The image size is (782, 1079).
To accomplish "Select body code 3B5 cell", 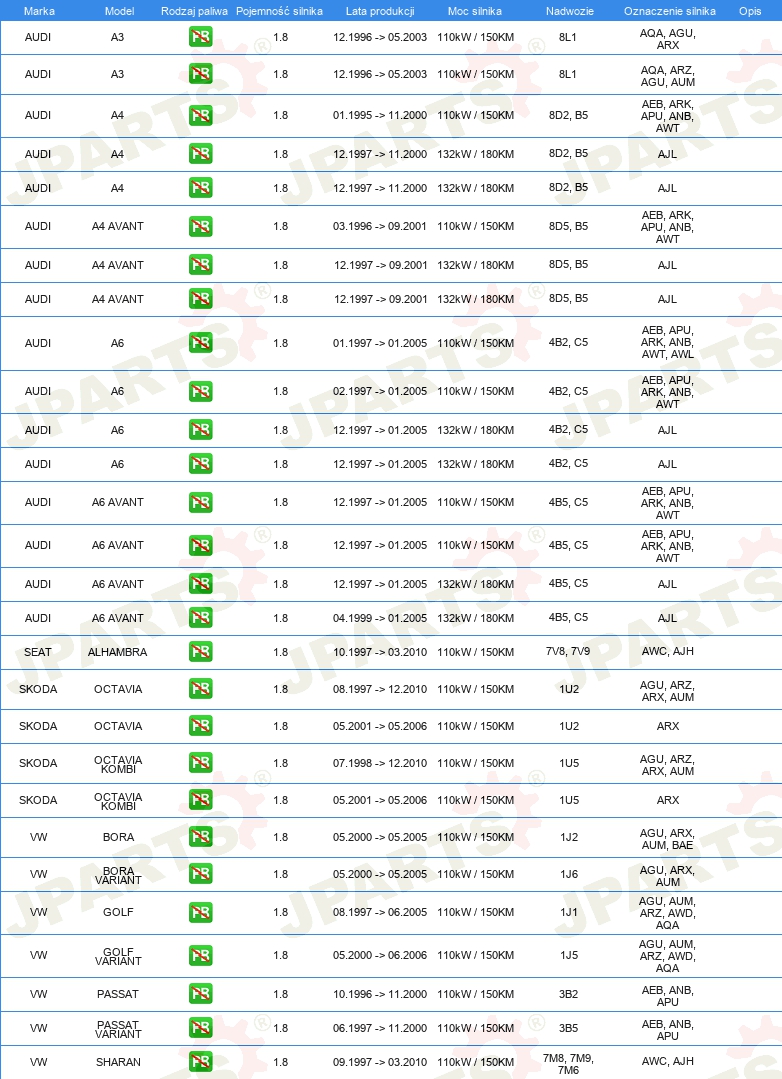I will coord(569,1028).
